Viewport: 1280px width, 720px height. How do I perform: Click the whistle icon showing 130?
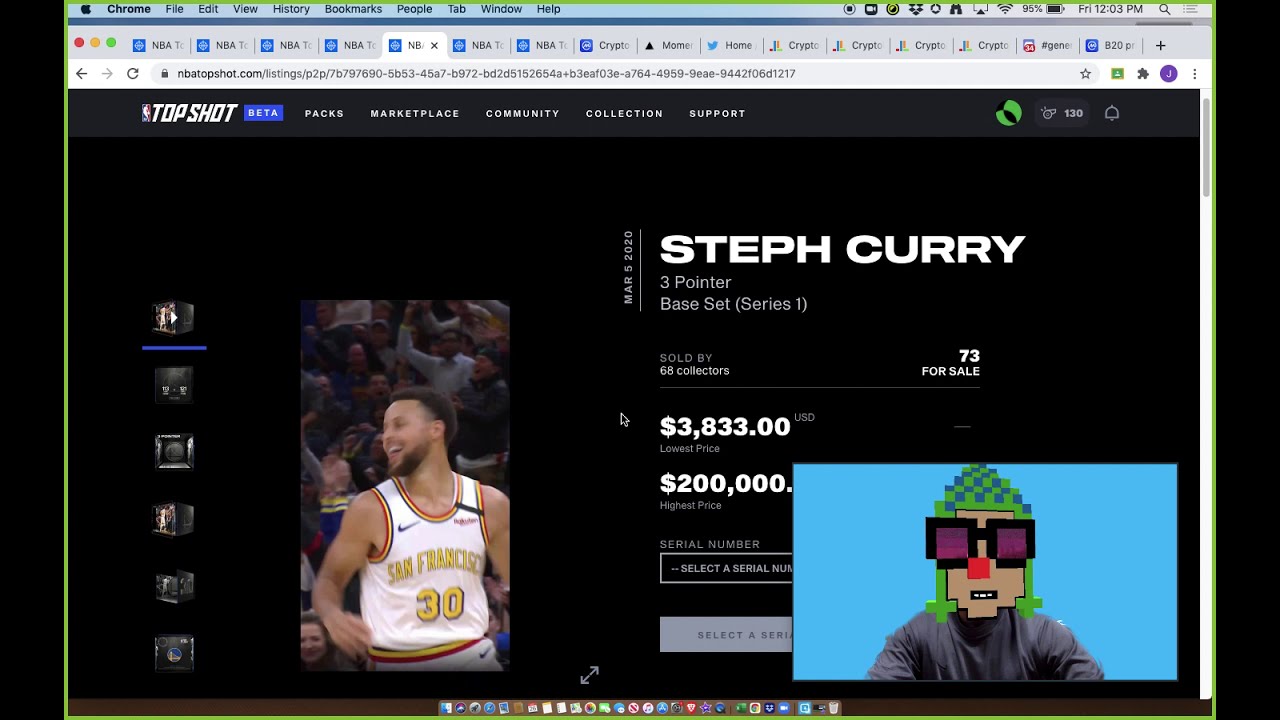(1062, 113)
